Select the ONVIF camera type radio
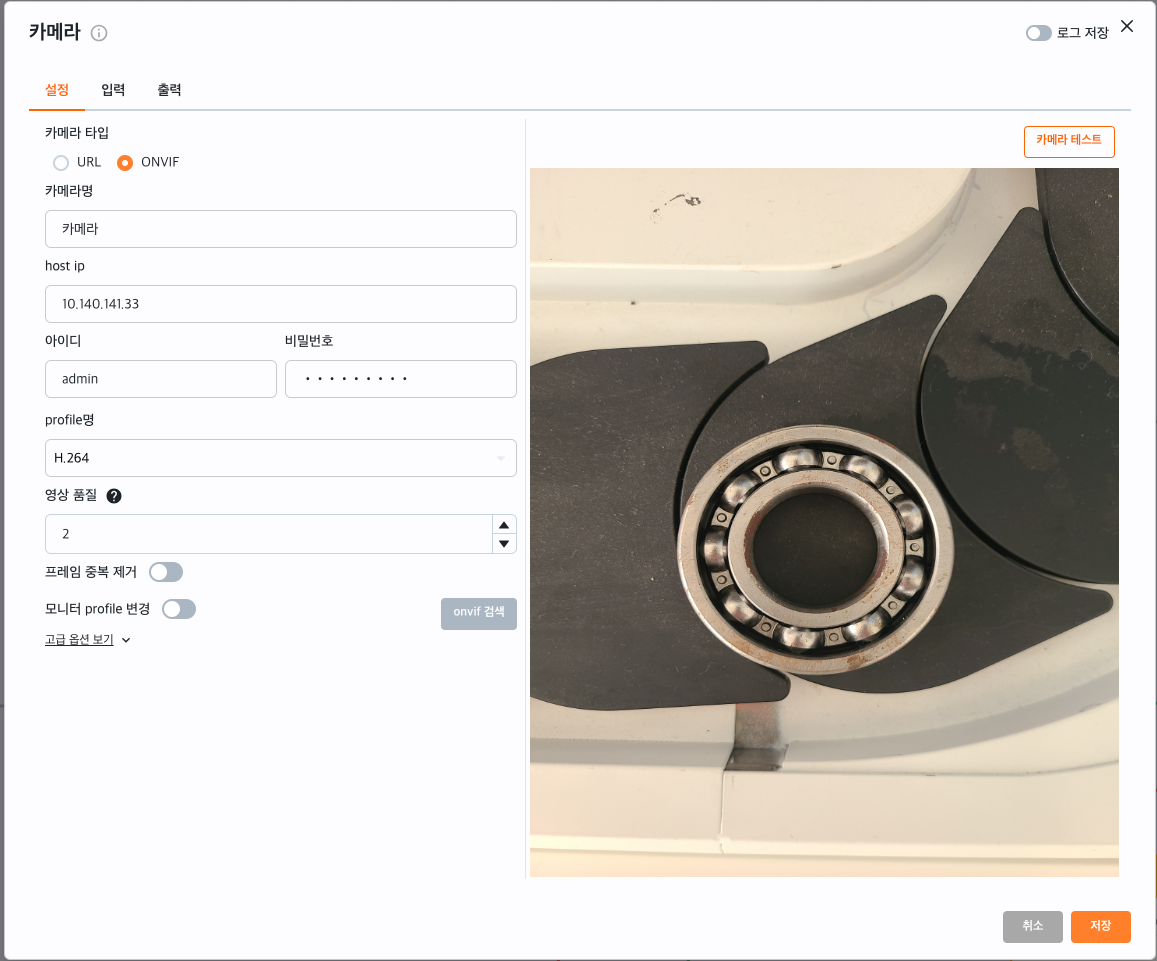The height and width of the screenshot is (961, 1157). point(125,162)
